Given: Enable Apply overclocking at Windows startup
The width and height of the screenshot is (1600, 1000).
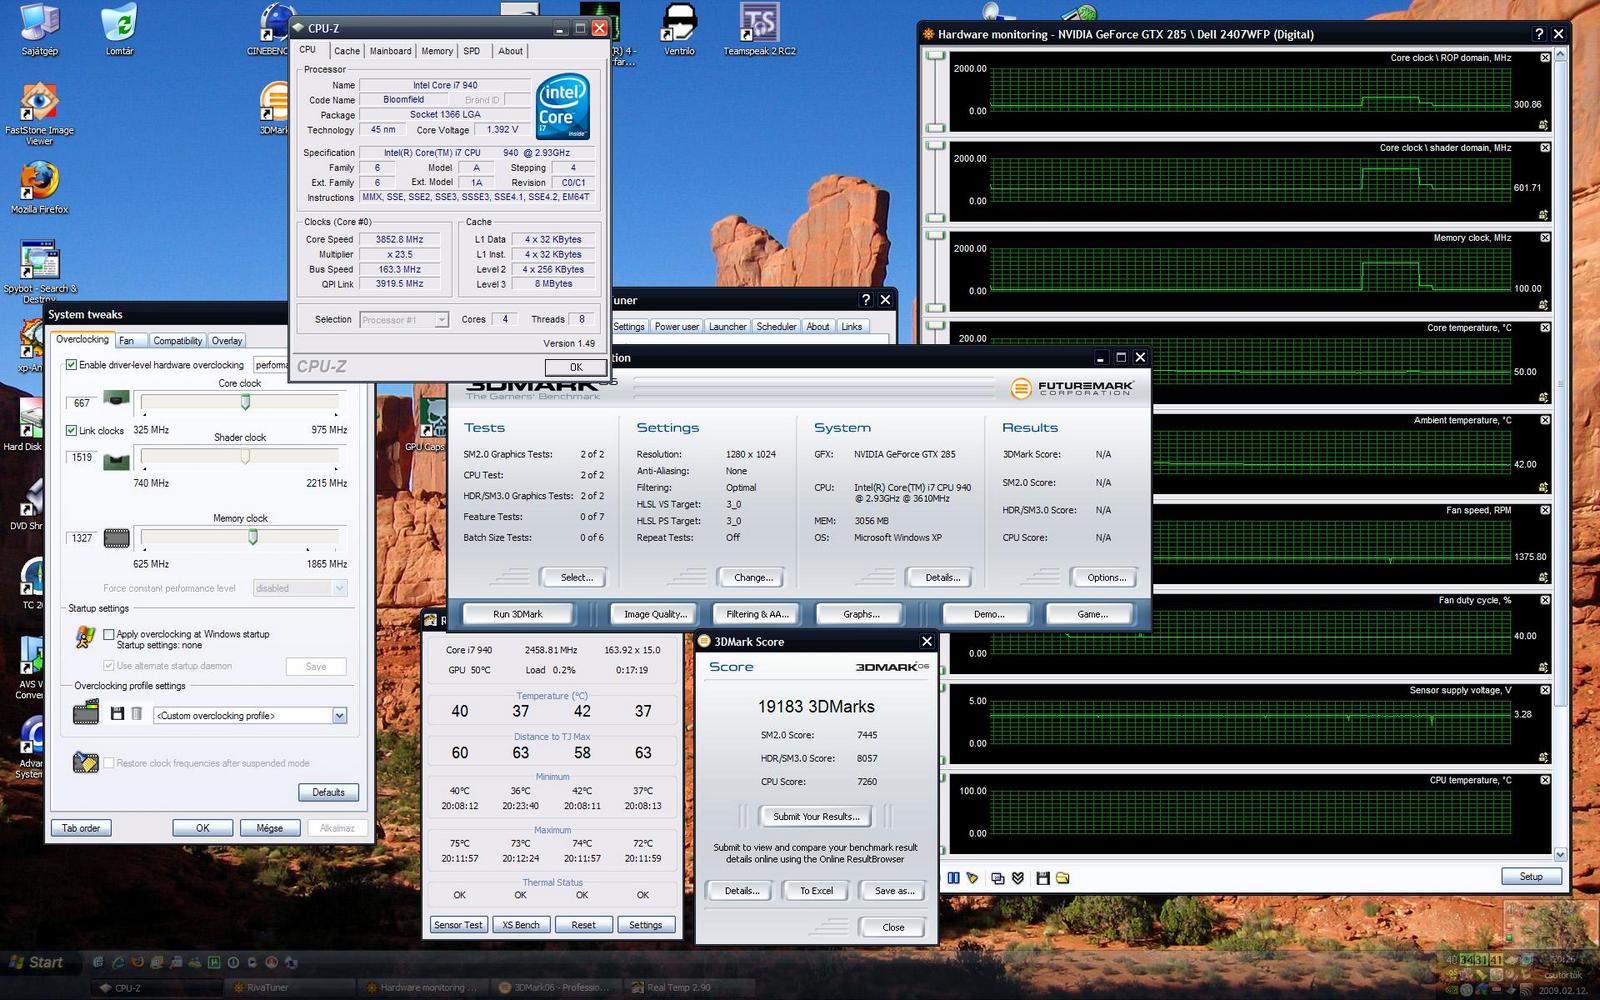Looking at the screenshot, I should tap(109, 634).
